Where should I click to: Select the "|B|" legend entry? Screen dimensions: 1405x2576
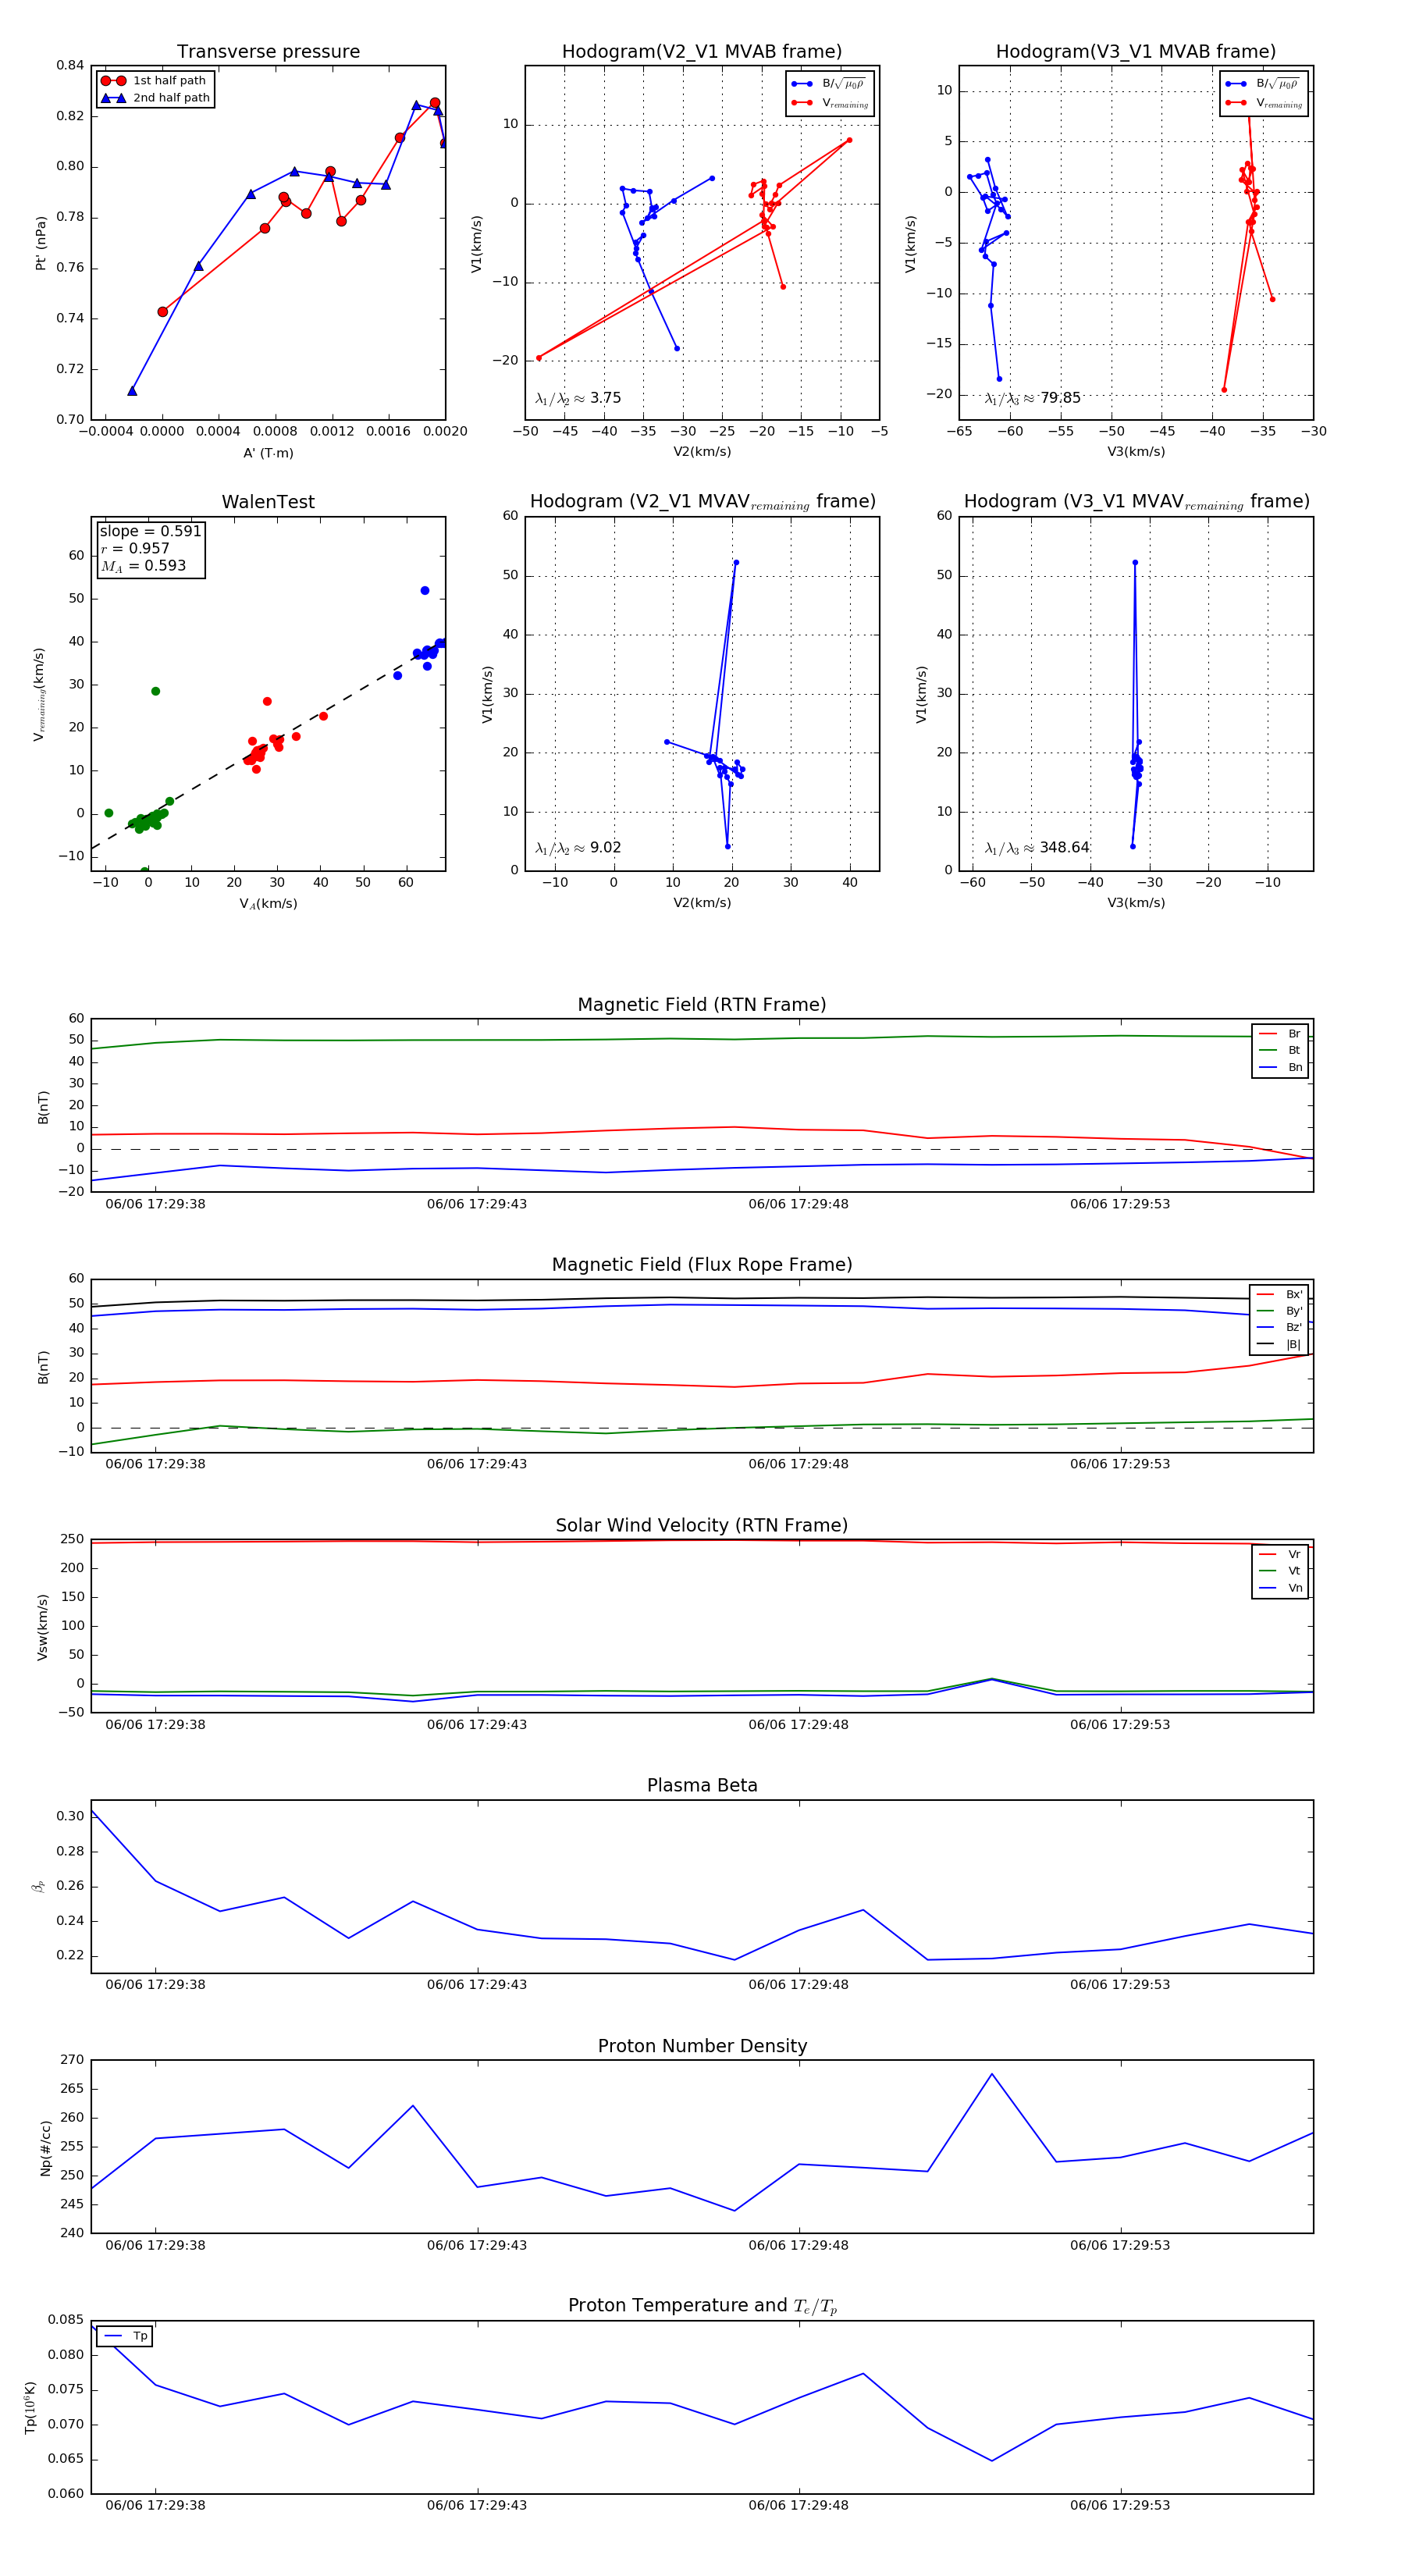pyautogui.click(x=1279, y=1344)
